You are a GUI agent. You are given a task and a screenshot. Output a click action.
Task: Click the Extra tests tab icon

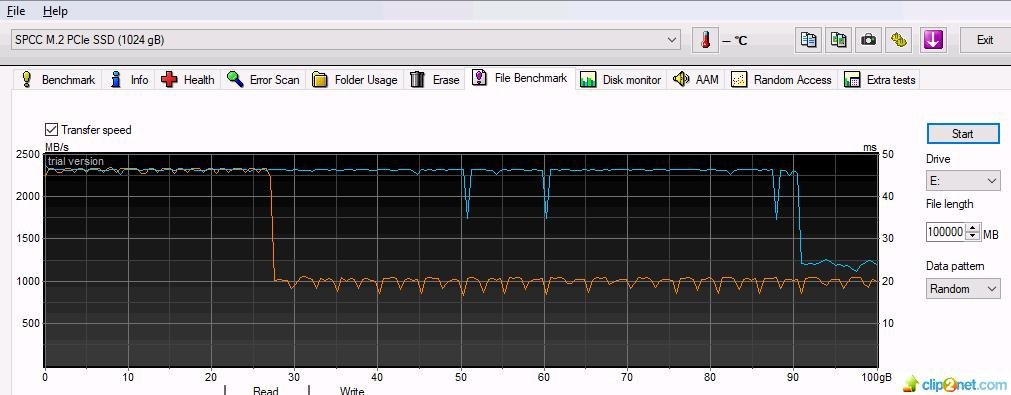tap(852, 80)
